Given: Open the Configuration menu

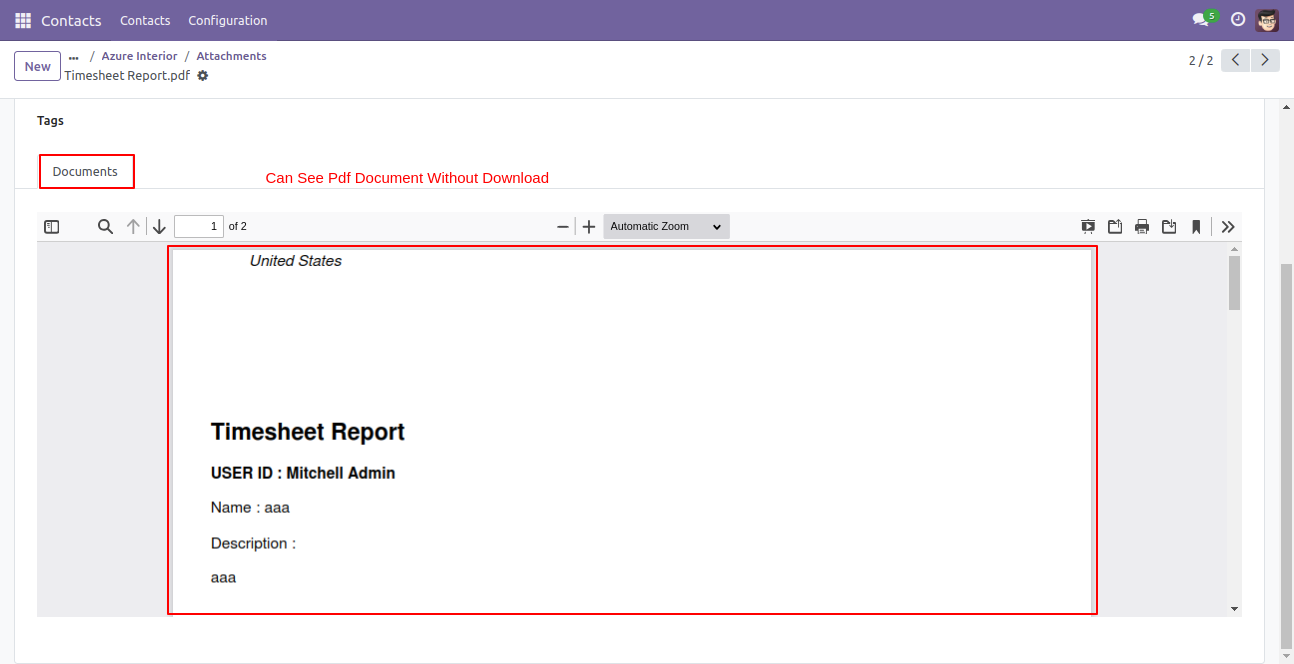Looking at the screenshot, I should [228, 20].
